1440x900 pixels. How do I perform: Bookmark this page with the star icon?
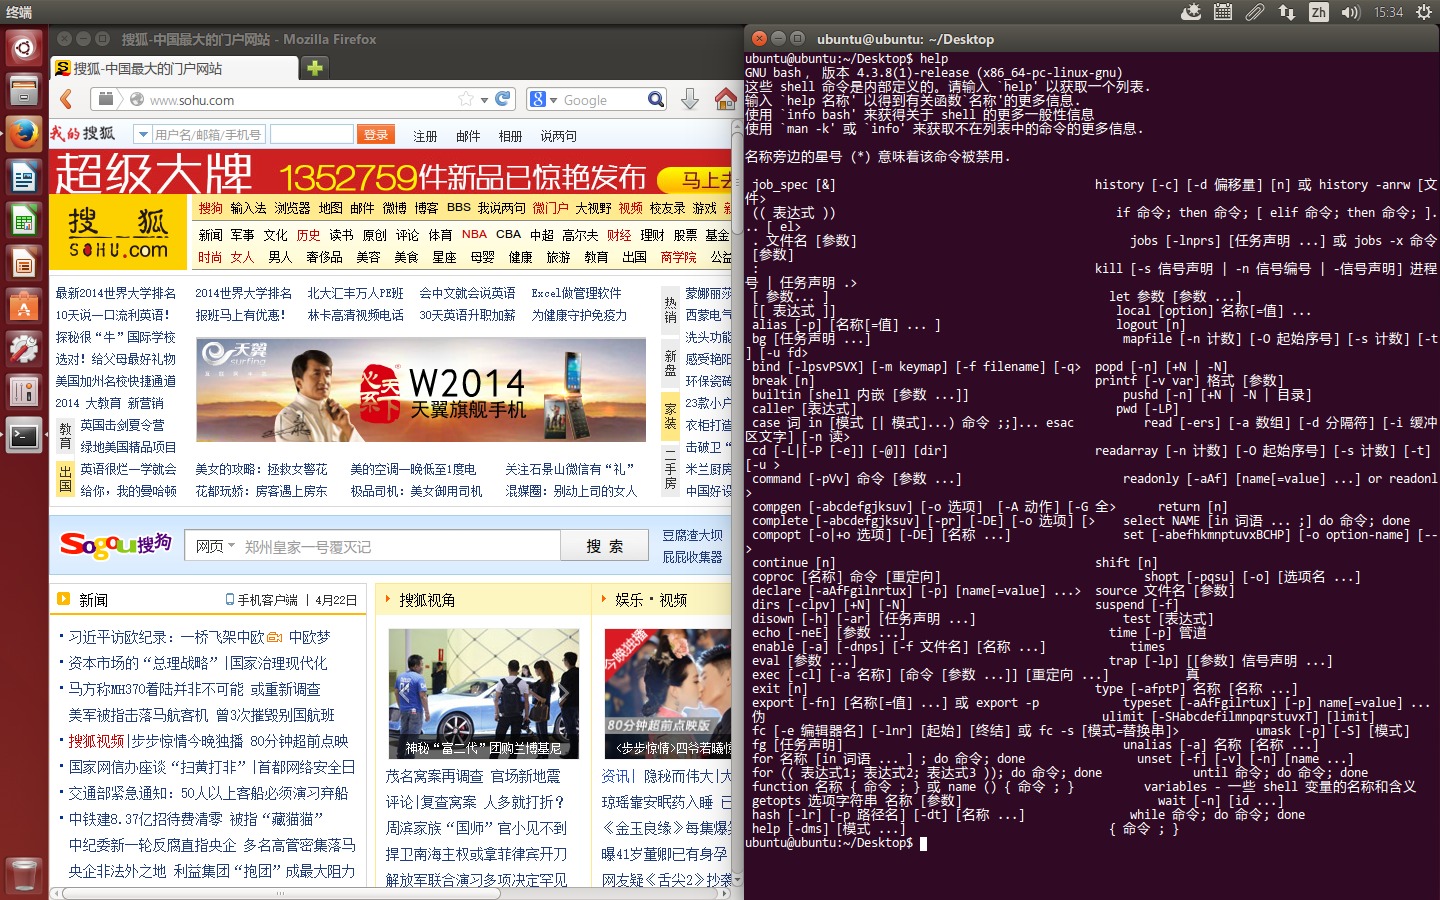point(466,99)
